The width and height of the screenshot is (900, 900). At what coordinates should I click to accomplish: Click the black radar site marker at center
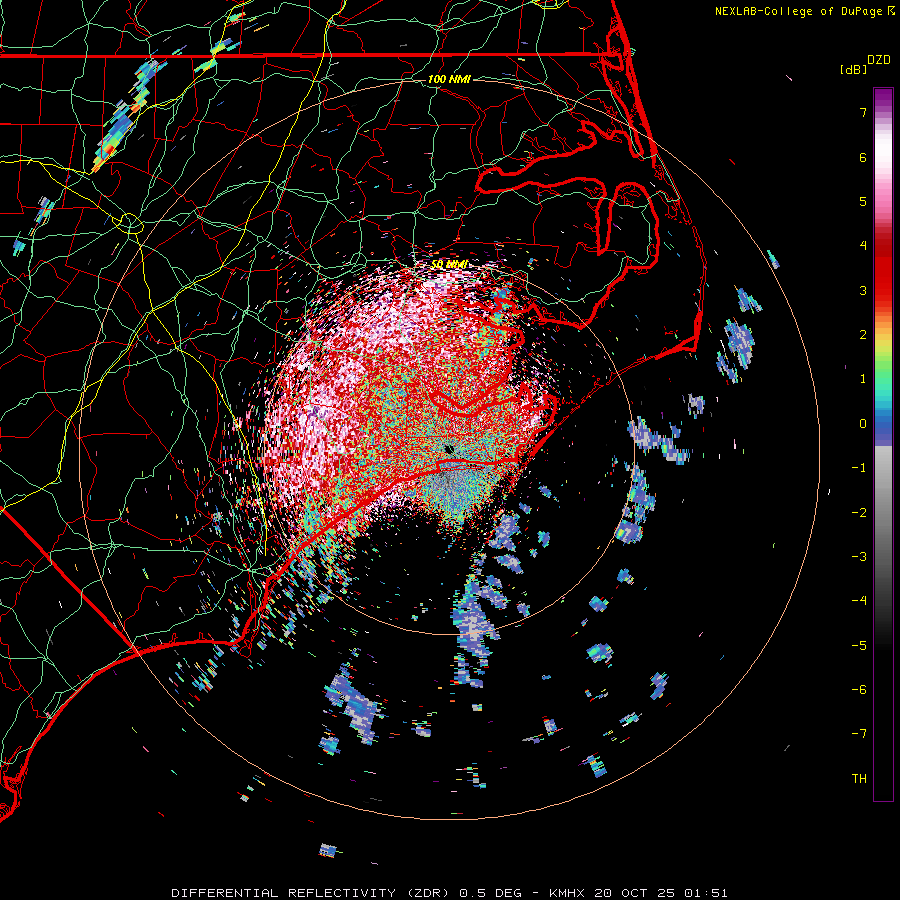coord(449,449)
